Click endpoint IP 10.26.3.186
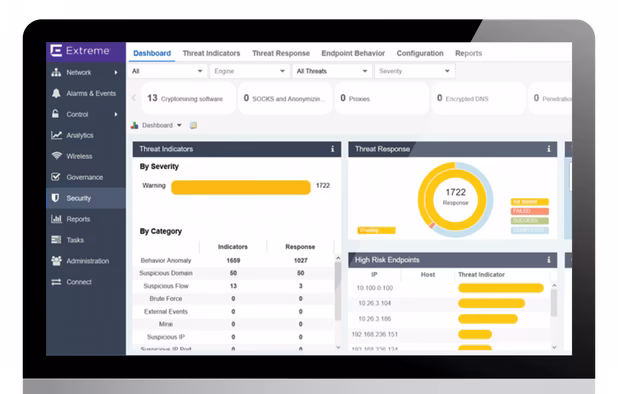The width and height of the screenshot is (618, 394). pyautogui.click(x=374, y=319)
